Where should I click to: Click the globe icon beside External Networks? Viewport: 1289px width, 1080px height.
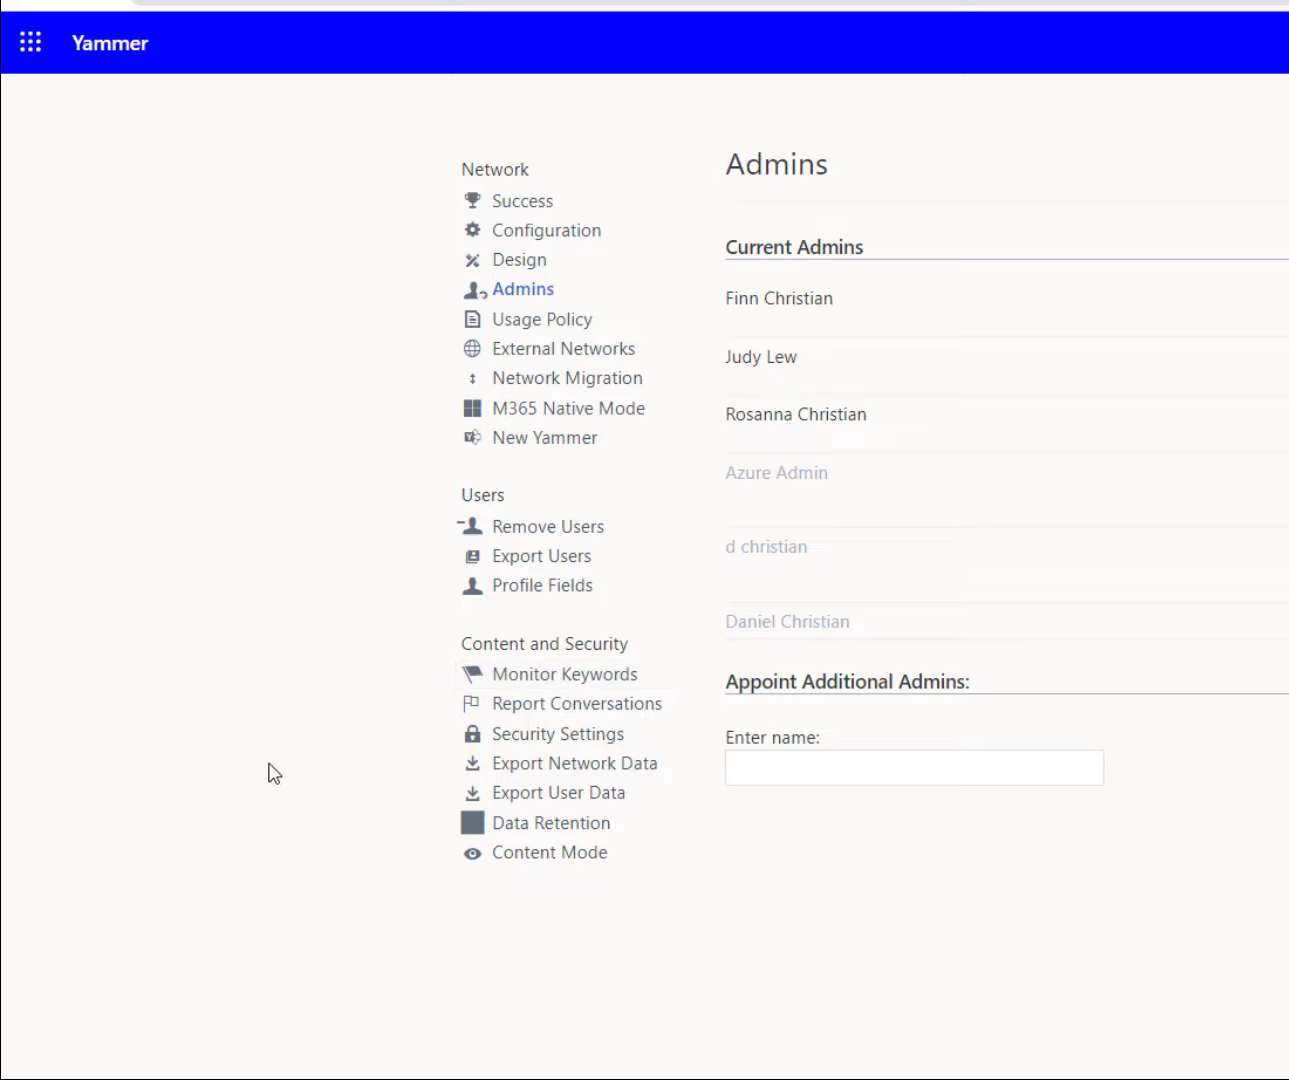[x=473, y=348]
